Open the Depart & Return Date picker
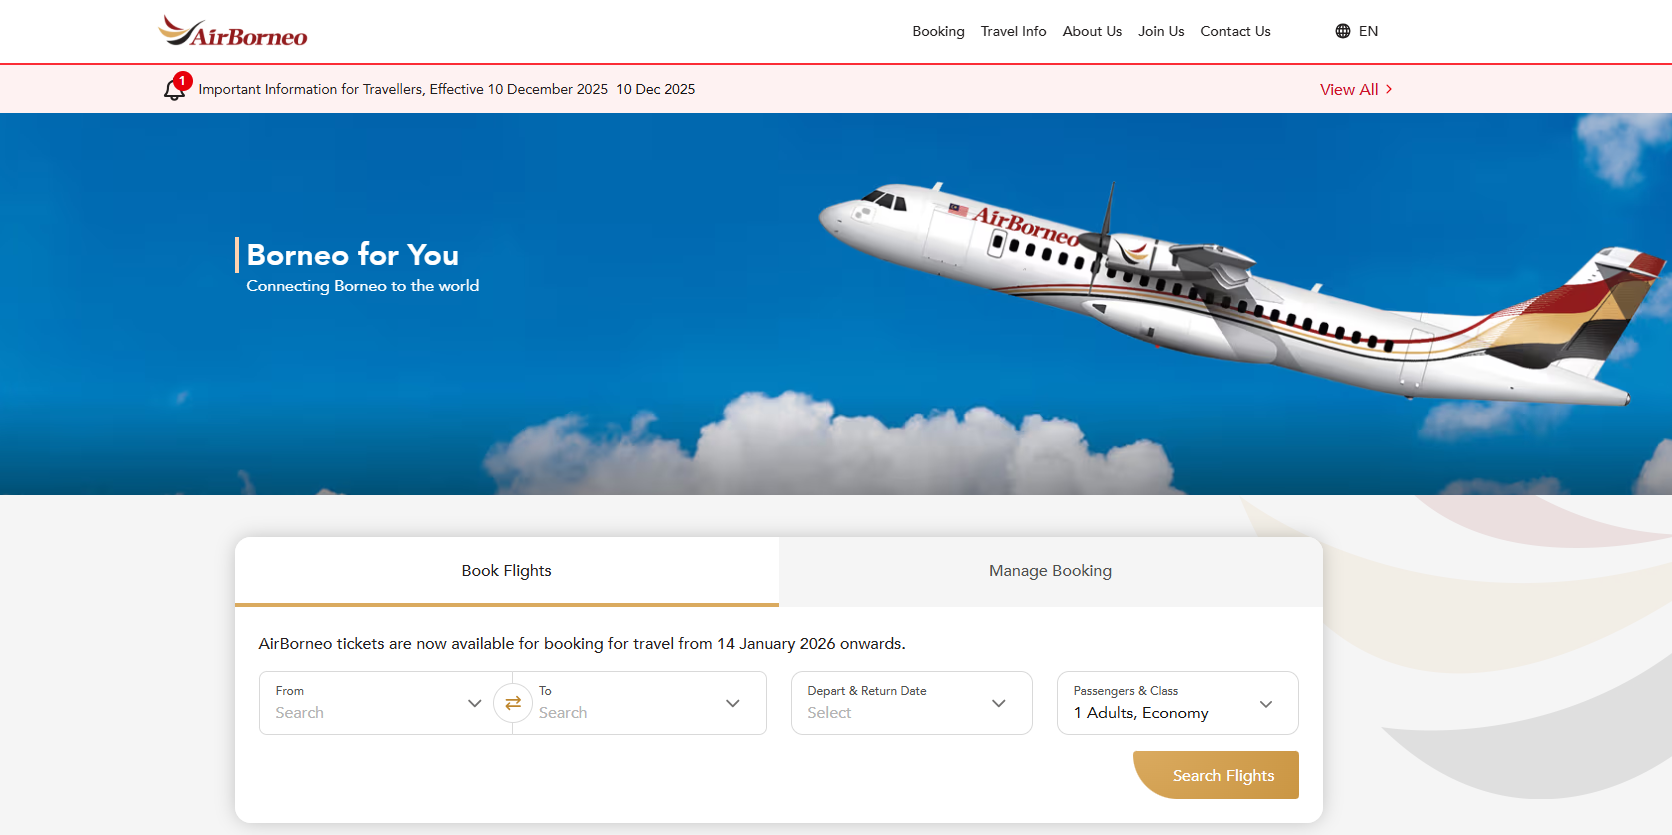This screenshot has width=1672, height=835. [912, 703]
